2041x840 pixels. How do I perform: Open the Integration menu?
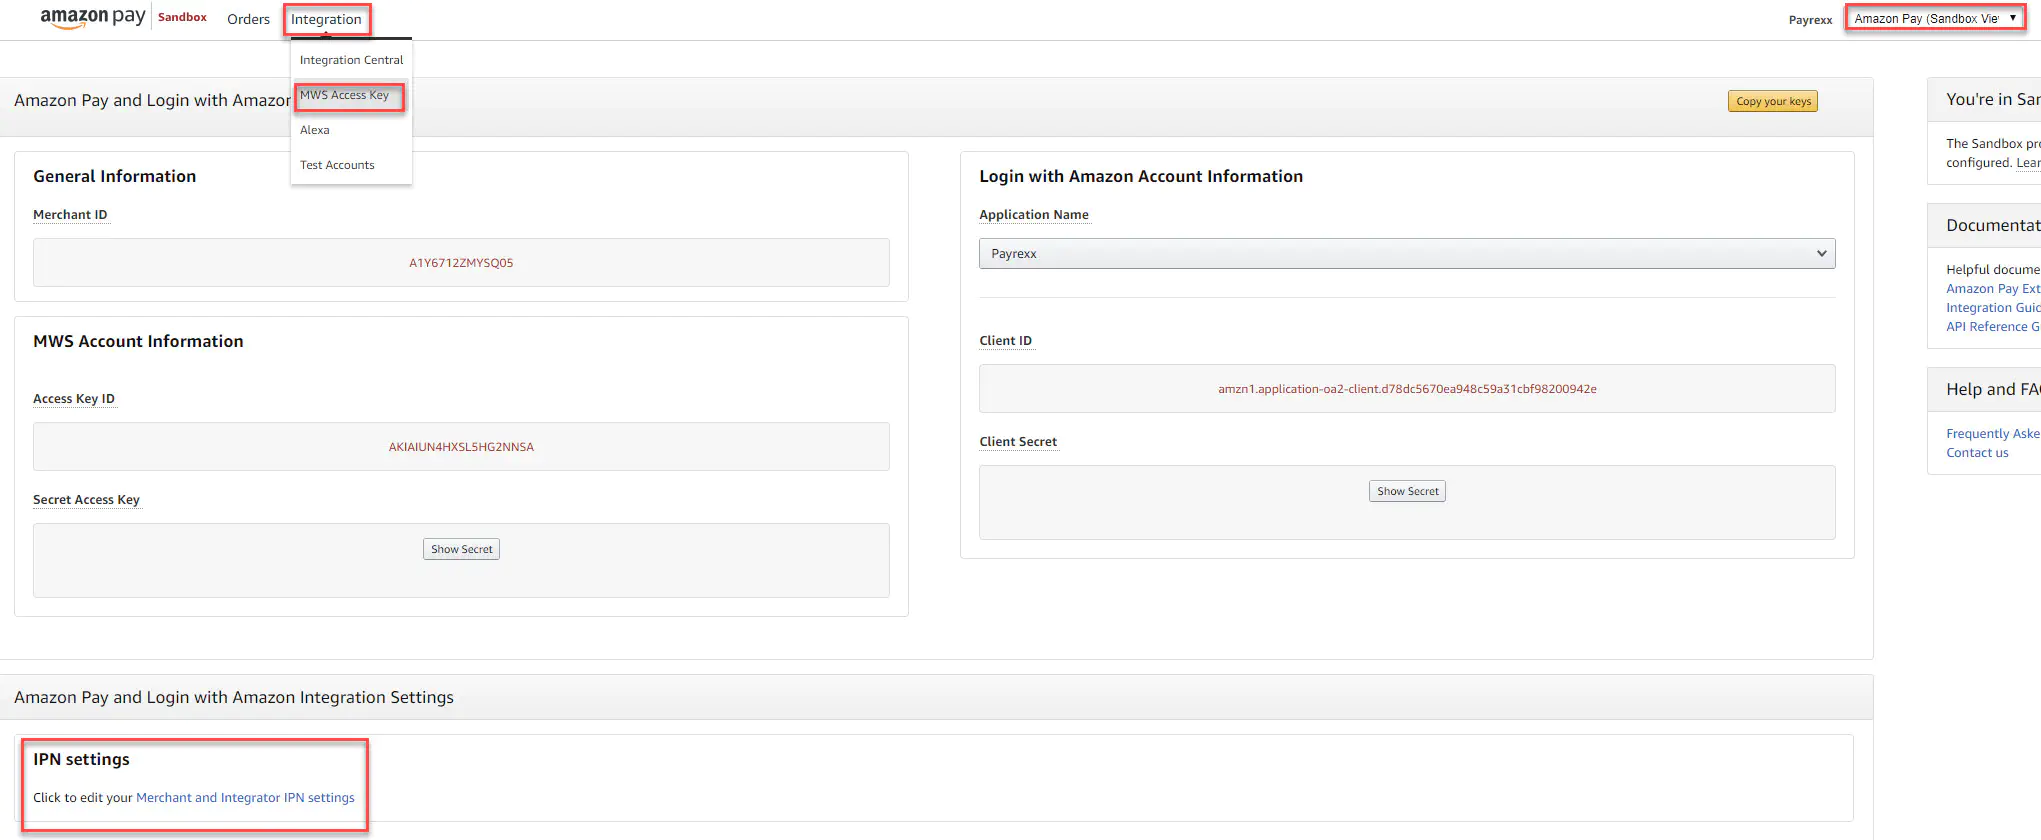[326, 19]
